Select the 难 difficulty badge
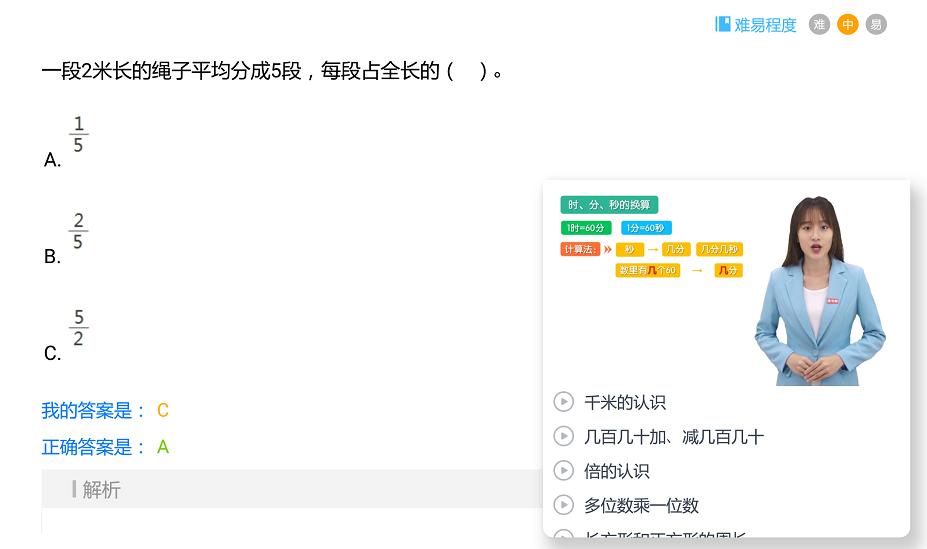This screenshot has height=549, width=927. coord(819,25)
